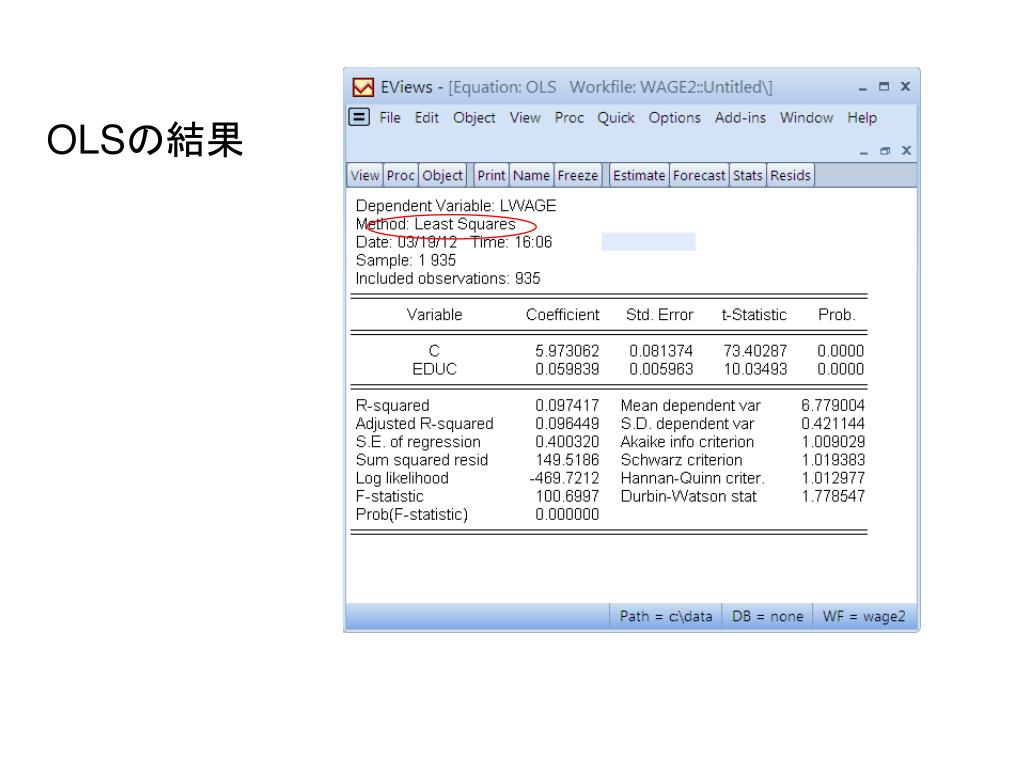1024x768 pixels.
Task: Click the Object button on equation toolbar
Action: click(442, 175)
